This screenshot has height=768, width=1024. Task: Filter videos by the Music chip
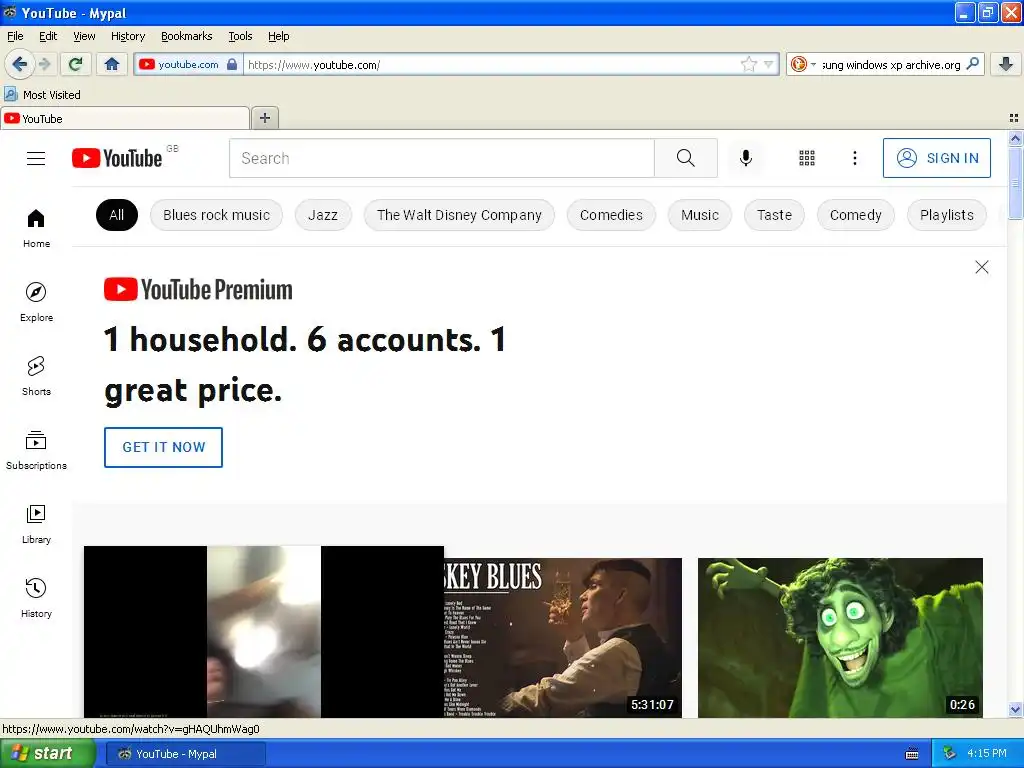click(699, 215)
